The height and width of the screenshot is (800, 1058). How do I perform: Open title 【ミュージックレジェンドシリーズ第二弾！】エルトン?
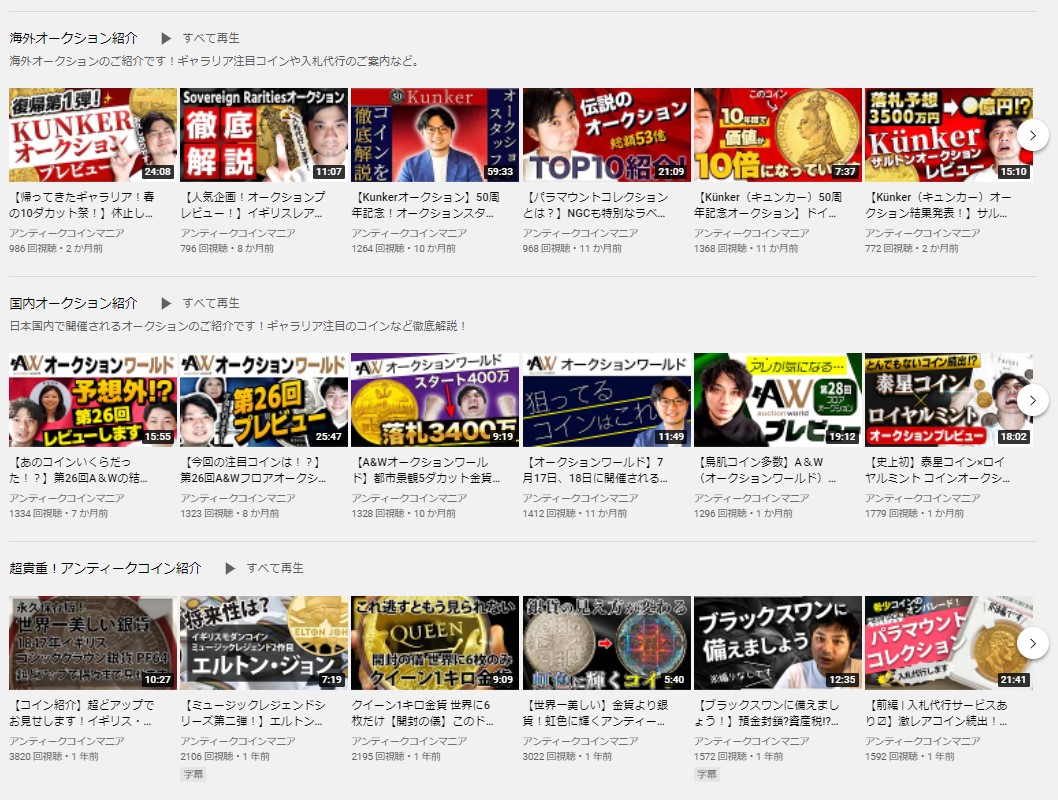253,713
